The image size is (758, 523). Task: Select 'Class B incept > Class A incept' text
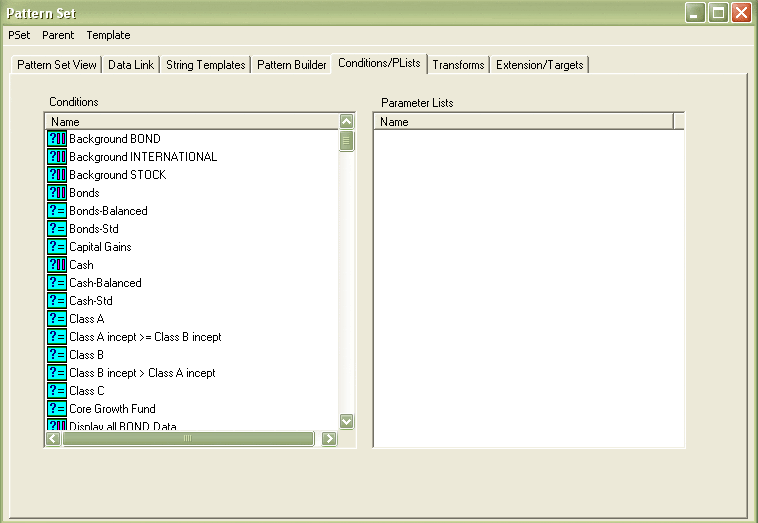click(143, 373)
